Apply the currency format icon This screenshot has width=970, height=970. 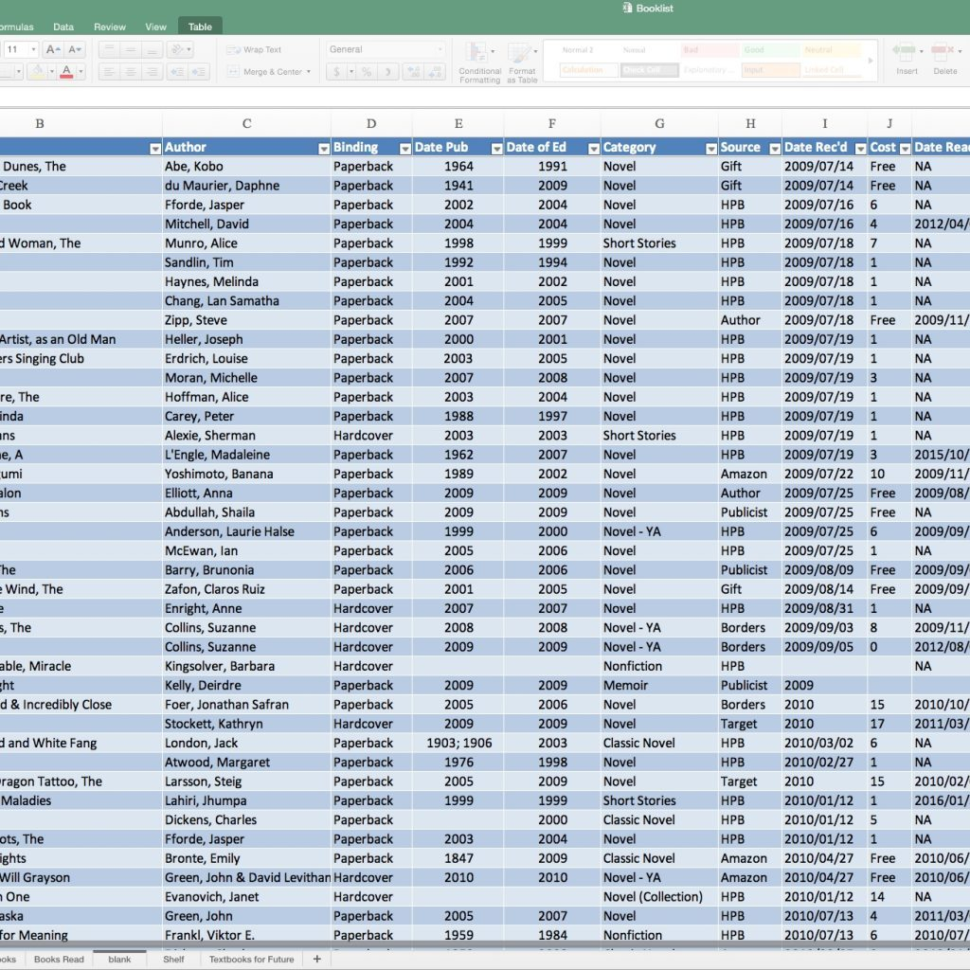336,71
